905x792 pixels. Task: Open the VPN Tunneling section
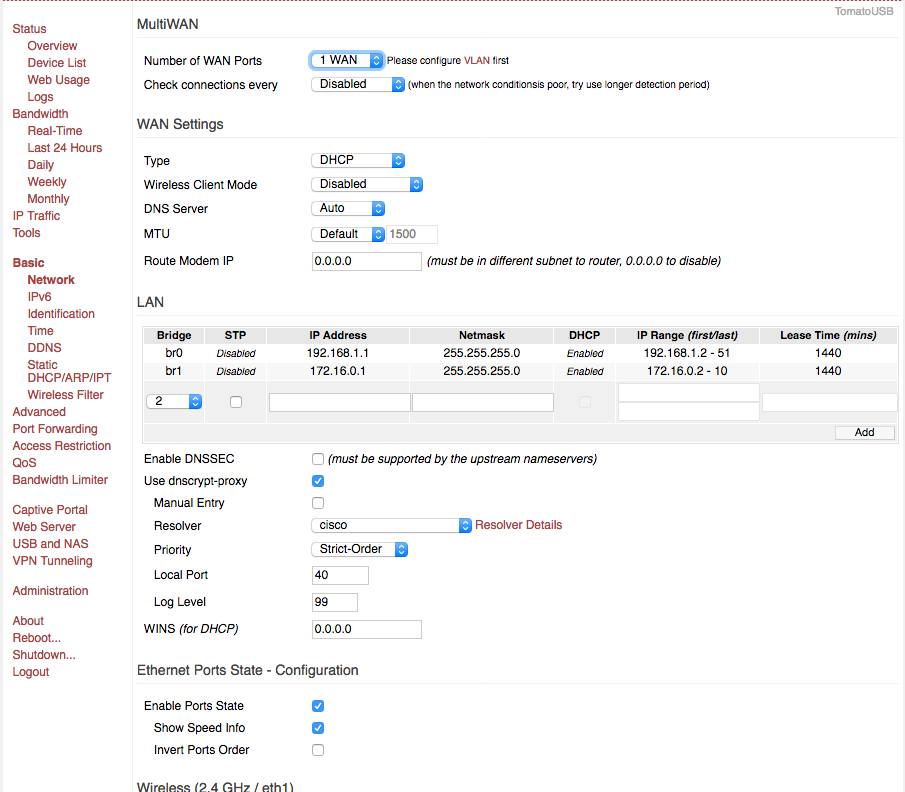tap(52, 560)
